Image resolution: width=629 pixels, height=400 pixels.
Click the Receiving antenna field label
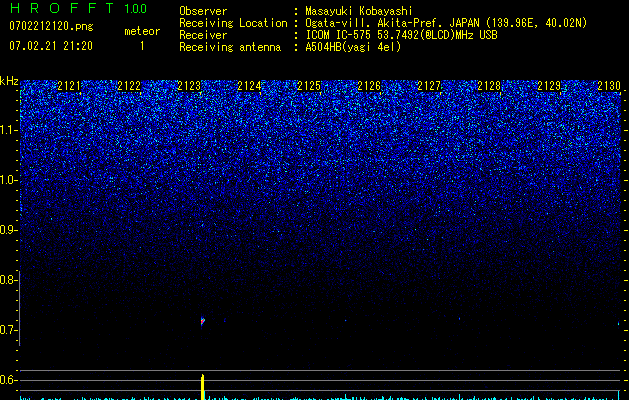click(x=230, y=47)
